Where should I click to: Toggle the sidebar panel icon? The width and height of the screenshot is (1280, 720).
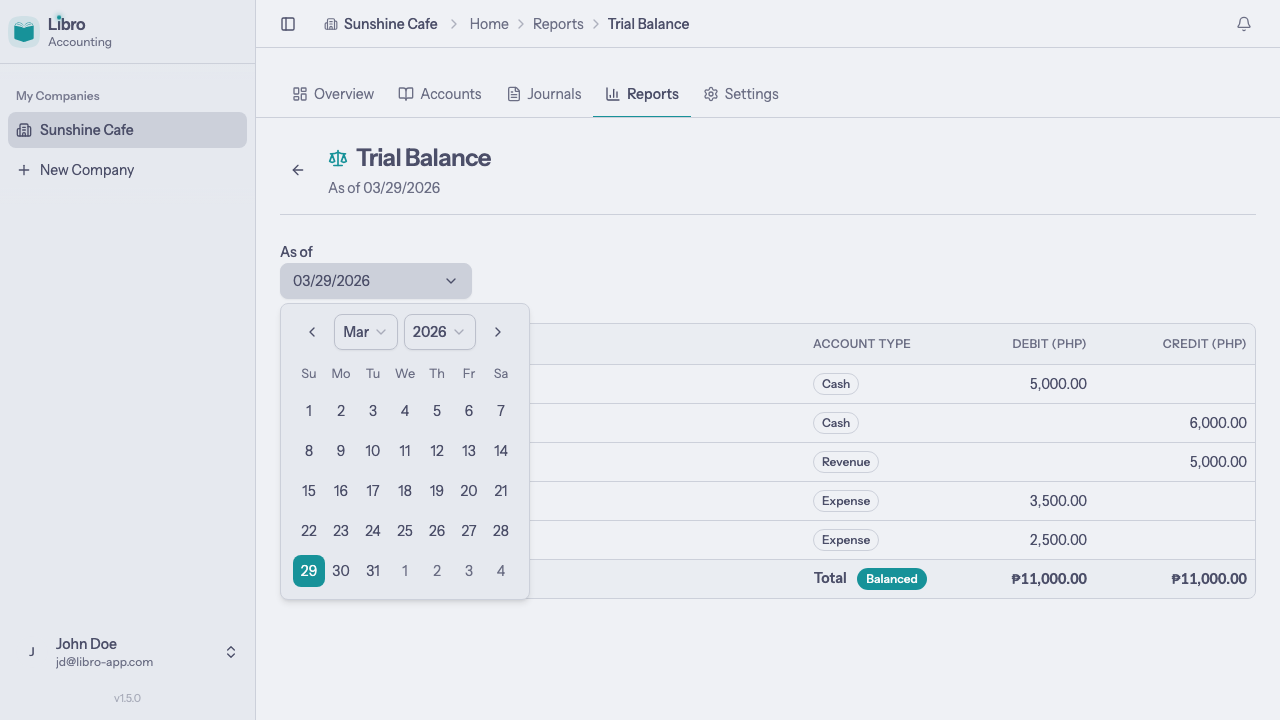[288, 24]
